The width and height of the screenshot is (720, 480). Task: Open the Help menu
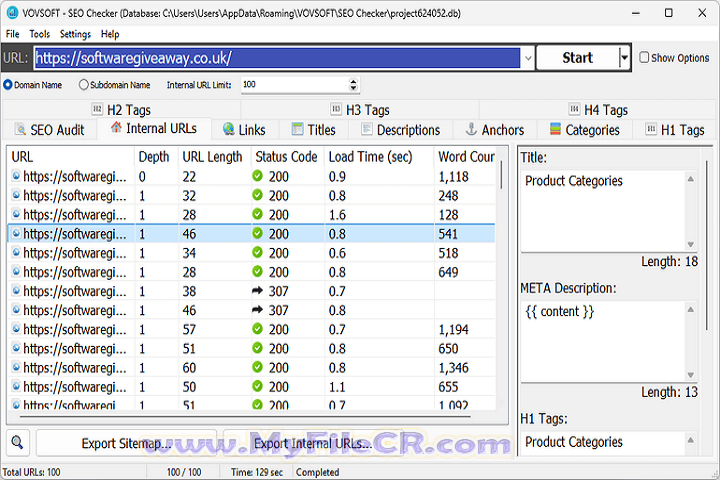tap(110, 34)
